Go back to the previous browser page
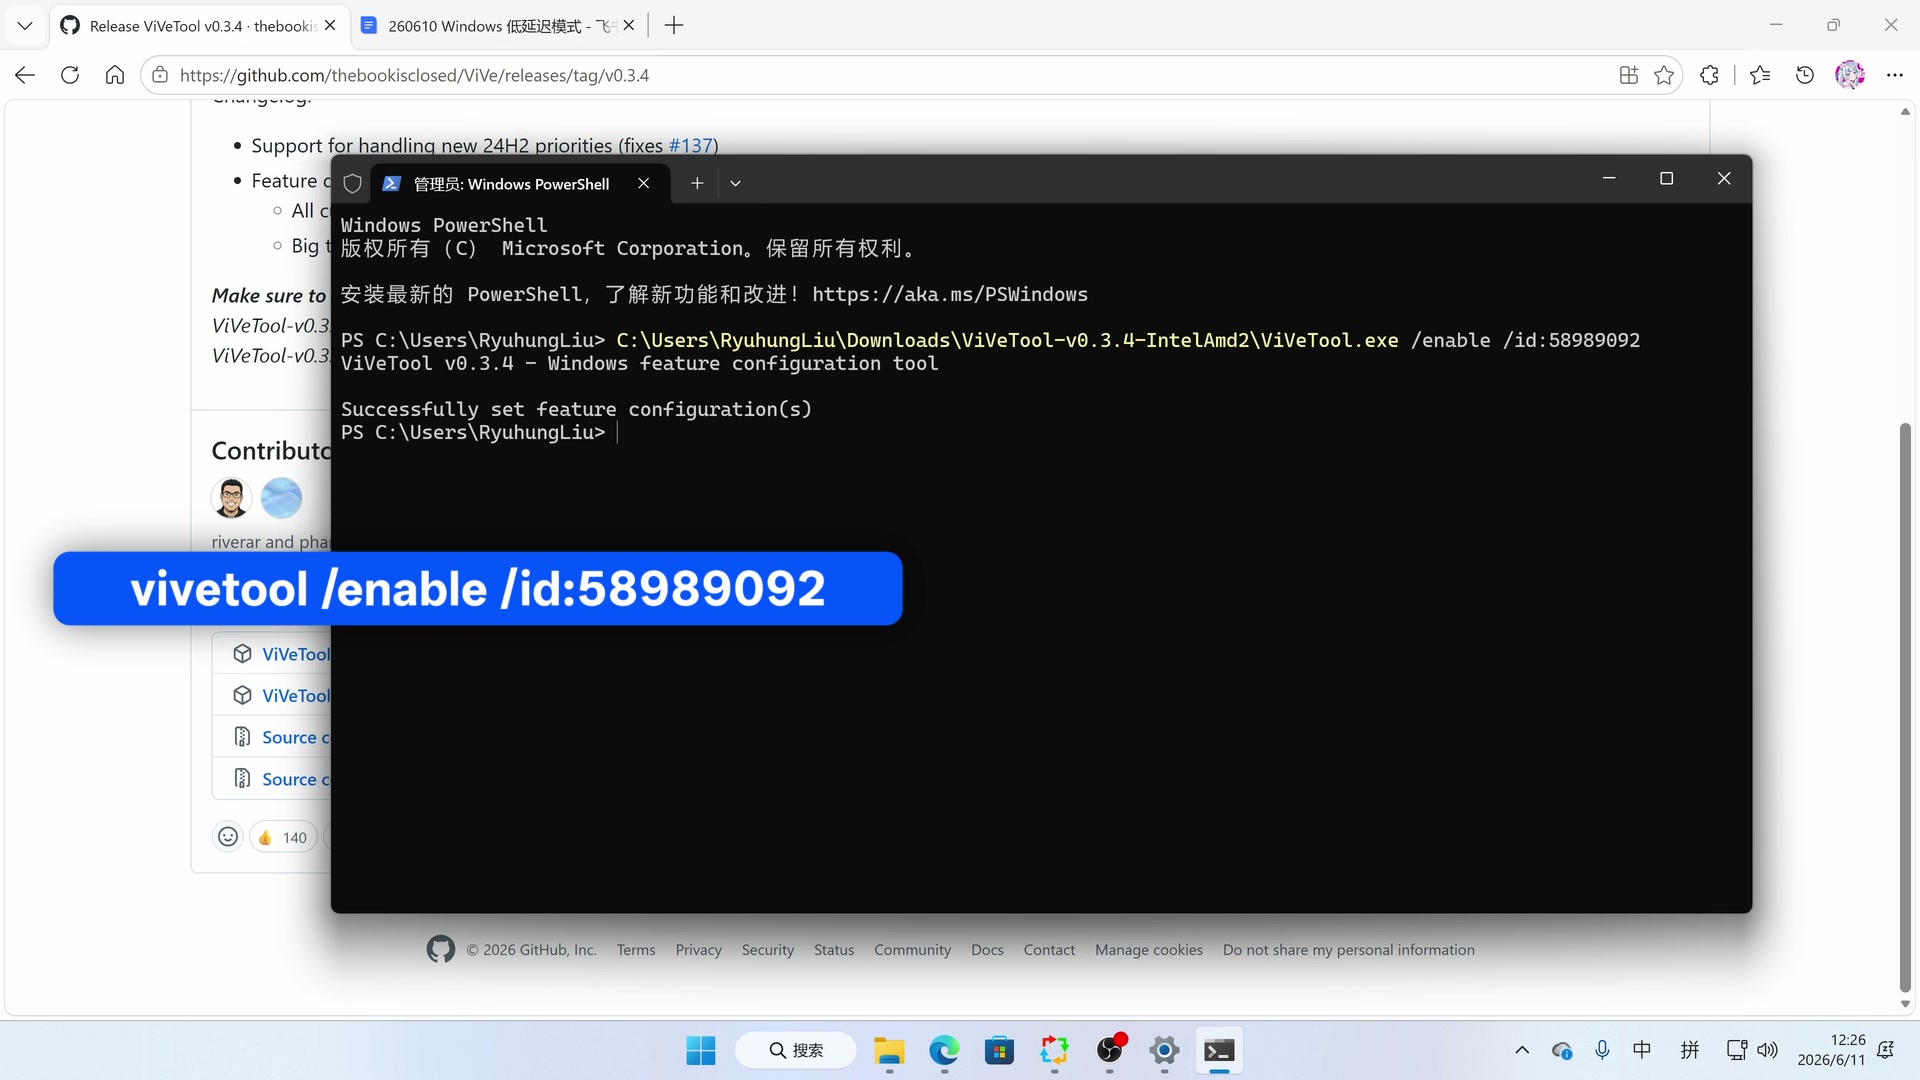1920x1080 pixels. pos(25,75)
